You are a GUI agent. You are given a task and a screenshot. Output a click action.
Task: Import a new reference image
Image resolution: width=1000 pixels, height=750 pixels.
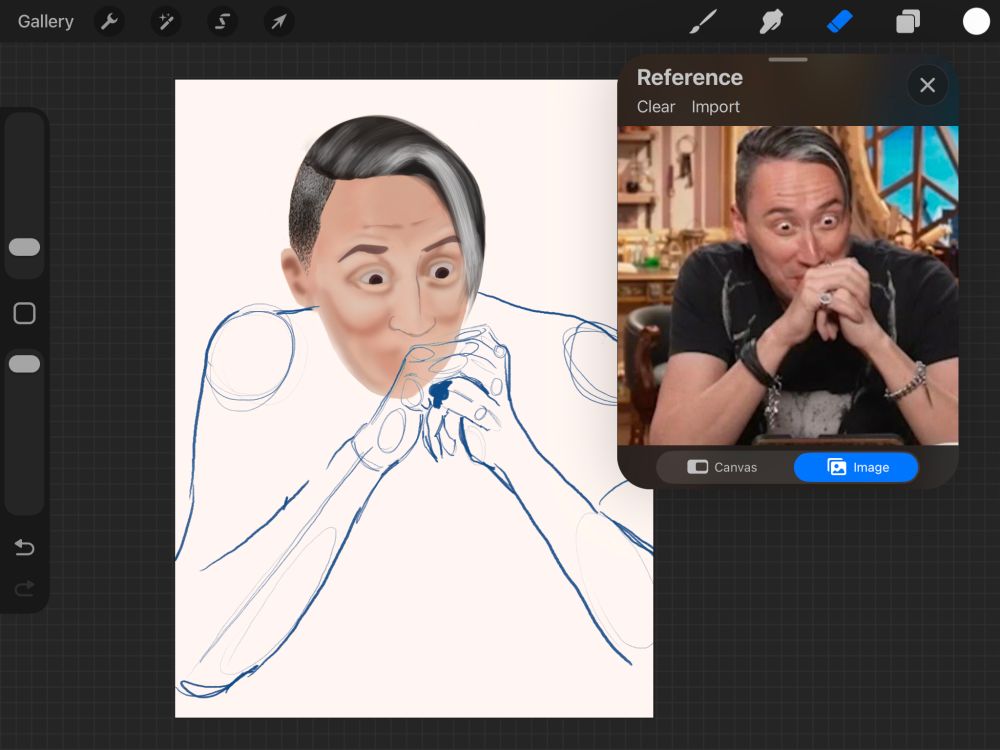tap(716, 107)
